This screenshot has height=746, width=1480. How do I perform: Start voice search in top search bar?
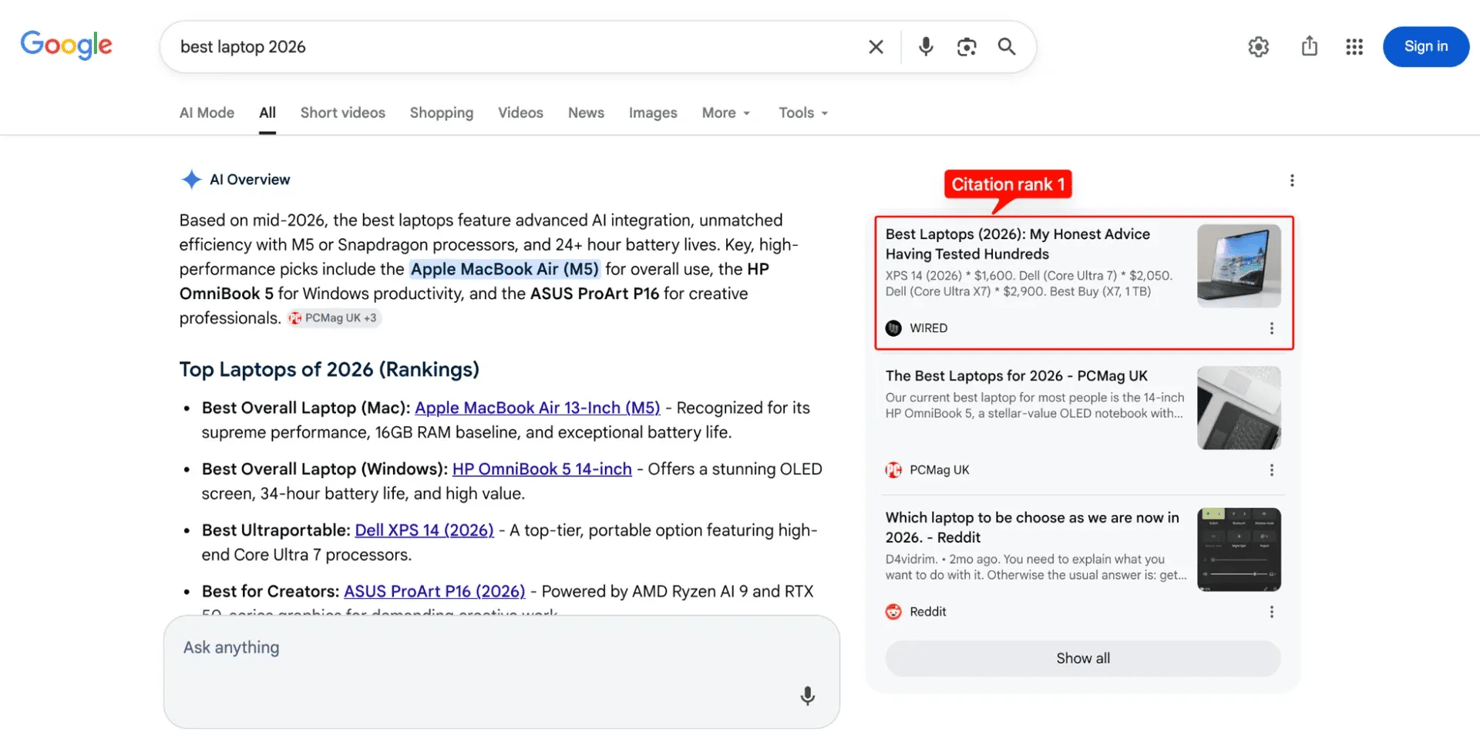click(x=926, y=47)
